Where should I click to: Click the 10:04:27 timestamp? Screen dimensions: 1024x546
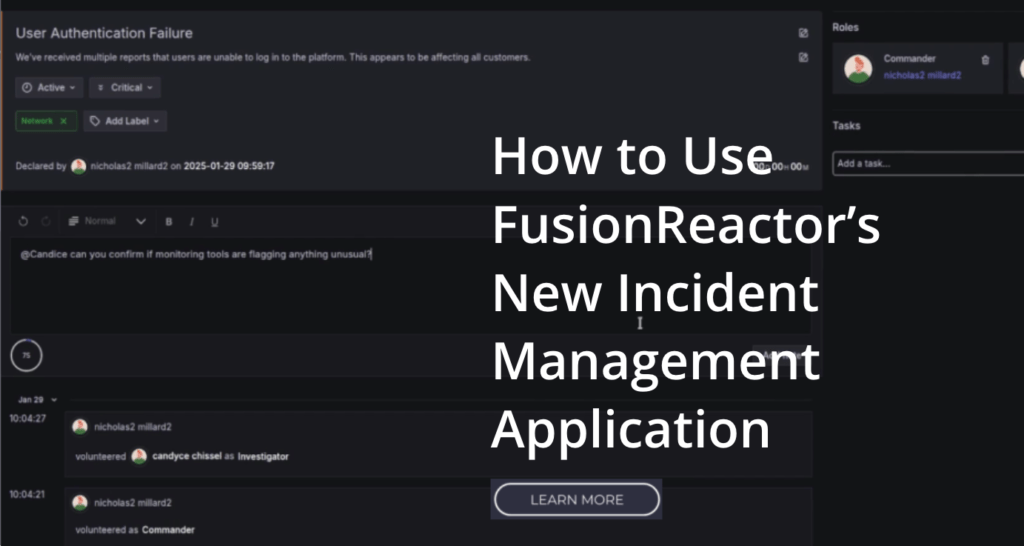pyautogui.click(x=27, y=419)
